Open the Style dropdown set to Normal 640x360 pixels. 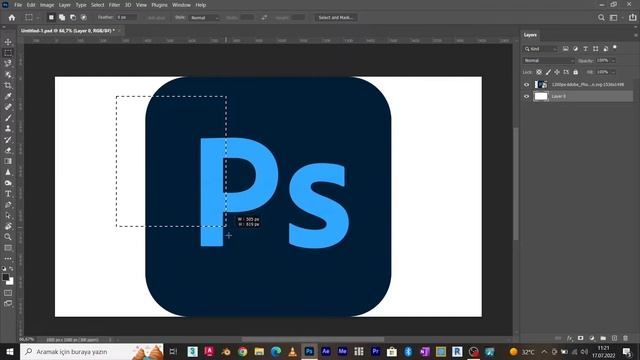tap(204, 18)
